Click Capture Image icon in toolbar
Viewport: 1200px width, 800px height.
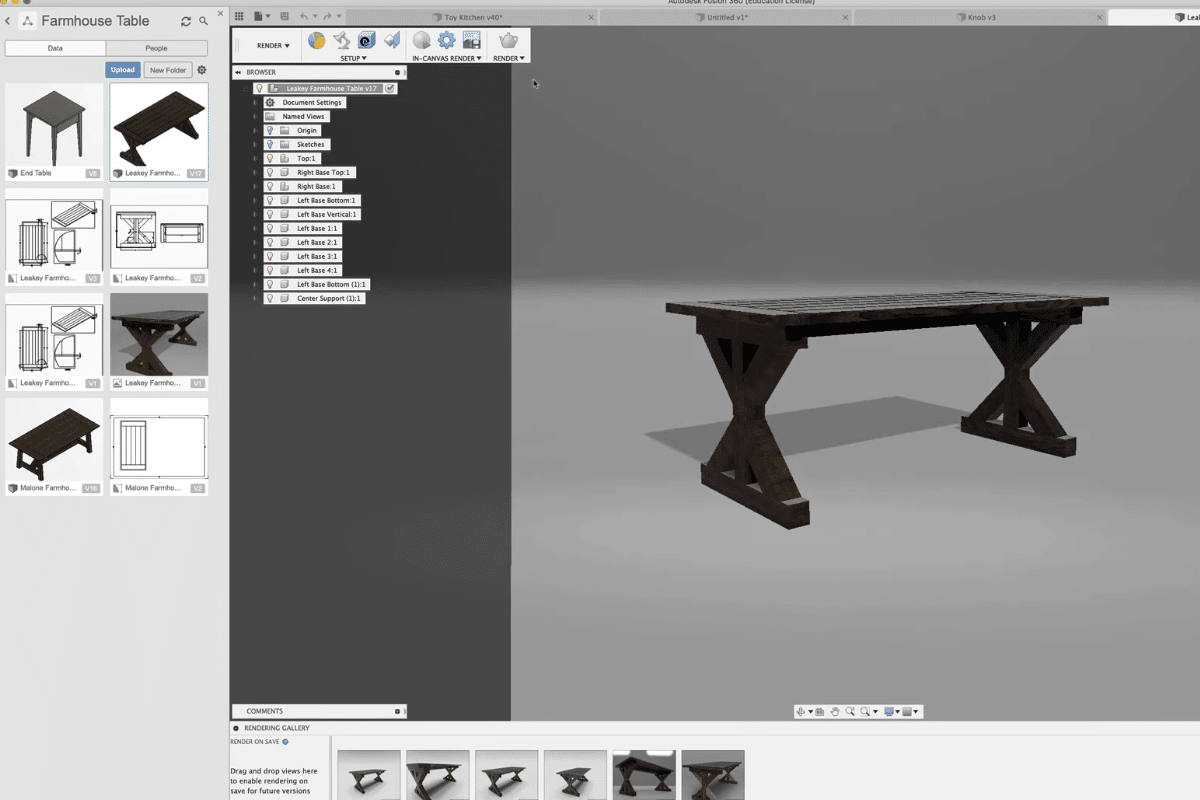472,40
